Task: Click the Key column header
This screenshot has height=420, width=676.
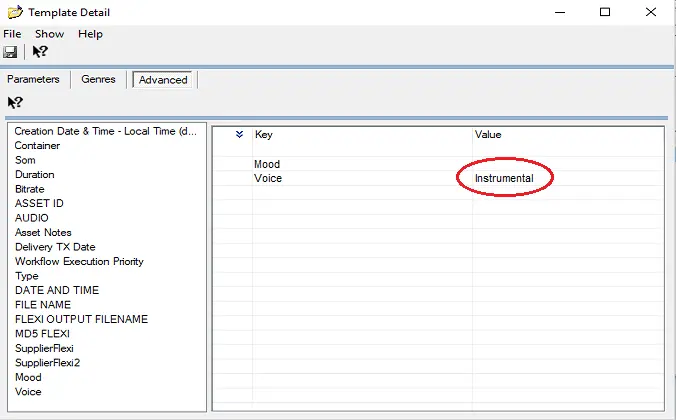Action: click(x=264, y=134)
